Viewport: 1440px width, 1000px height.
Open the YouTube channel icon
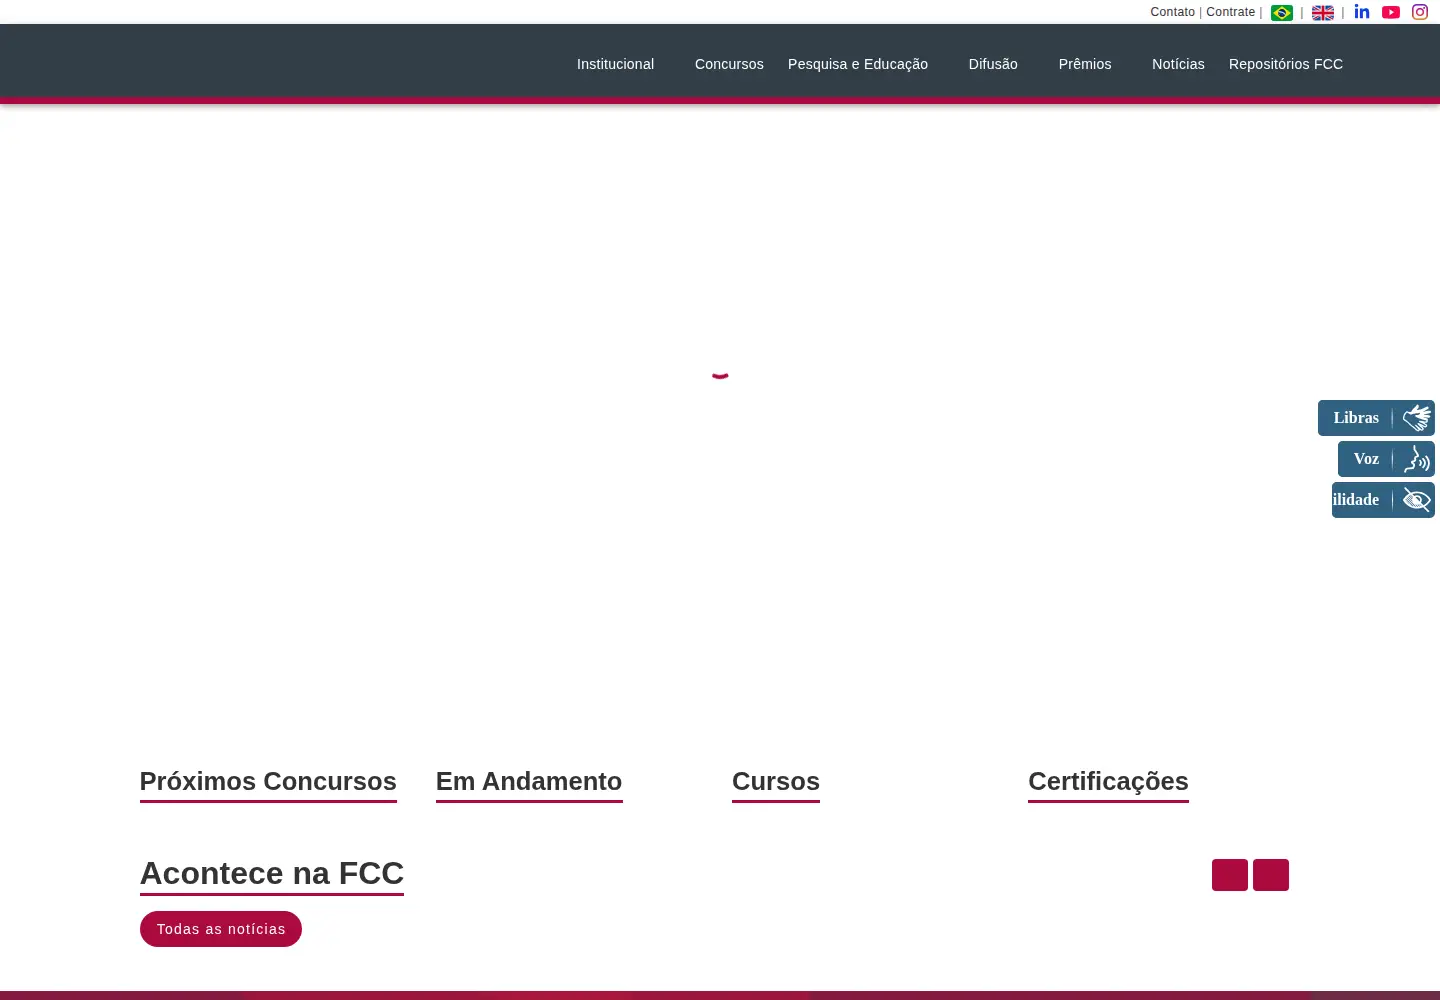tap(1391, 12)
